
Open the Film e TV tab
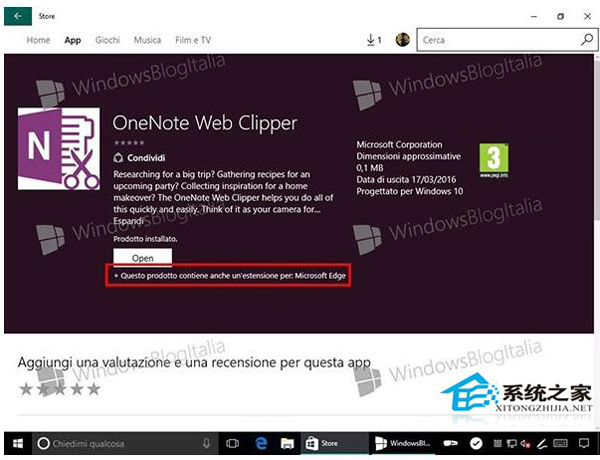[x=193, y=40]
